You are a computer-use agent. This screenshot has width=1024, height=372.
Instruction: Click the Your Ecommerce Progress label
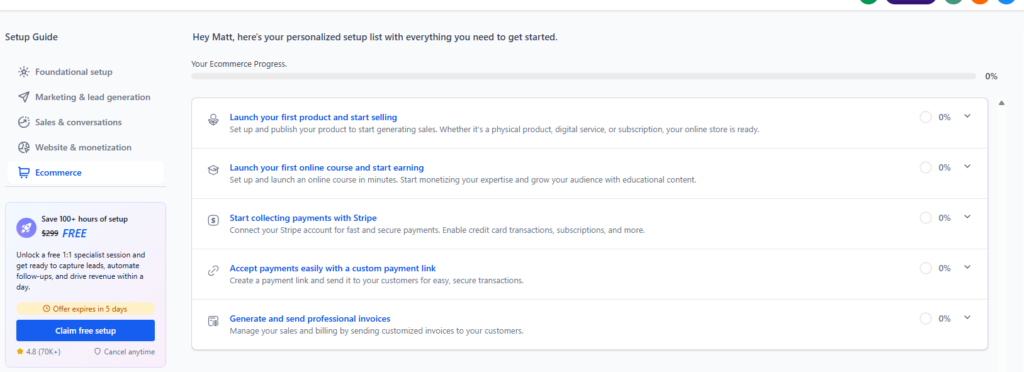(x=239, y=65)
